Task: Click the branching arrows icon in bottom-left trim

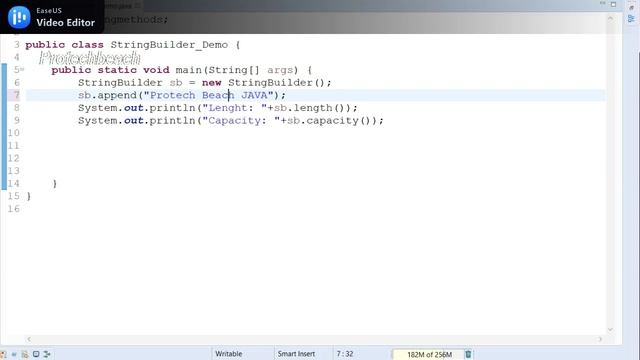Action: click(47, 354)
